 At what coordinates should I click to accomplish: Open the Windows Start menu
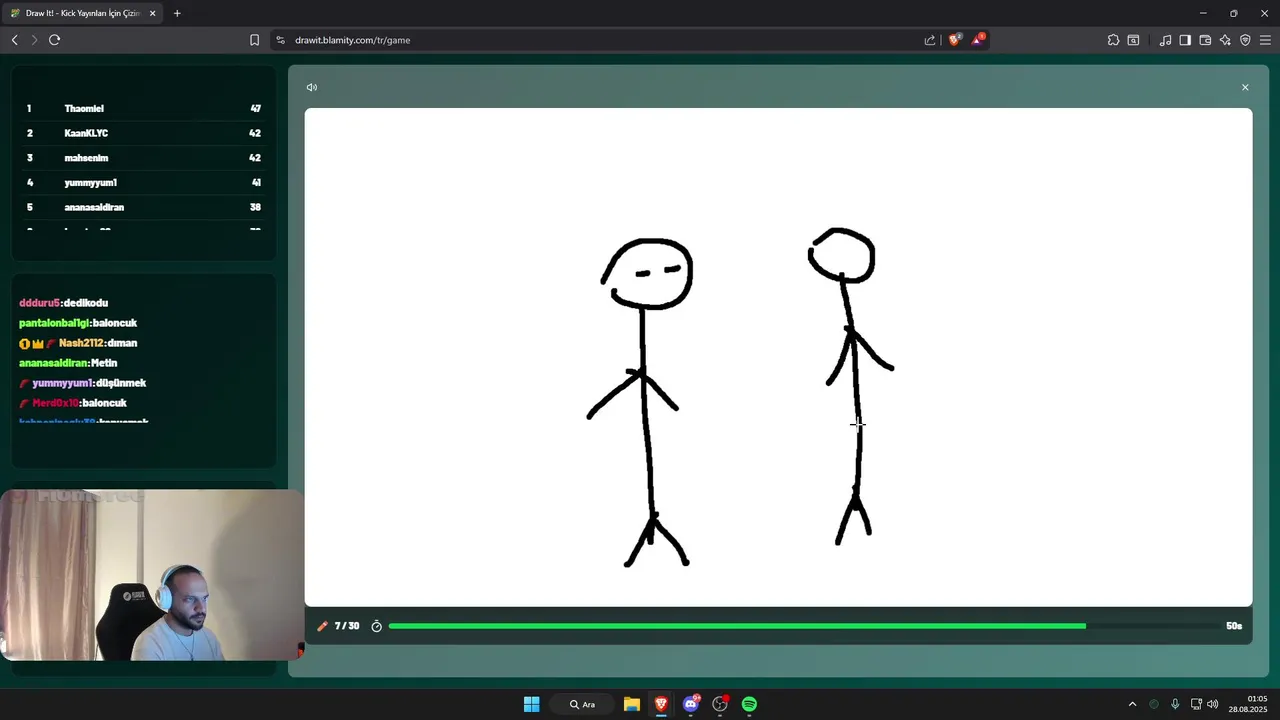(531, 704)
